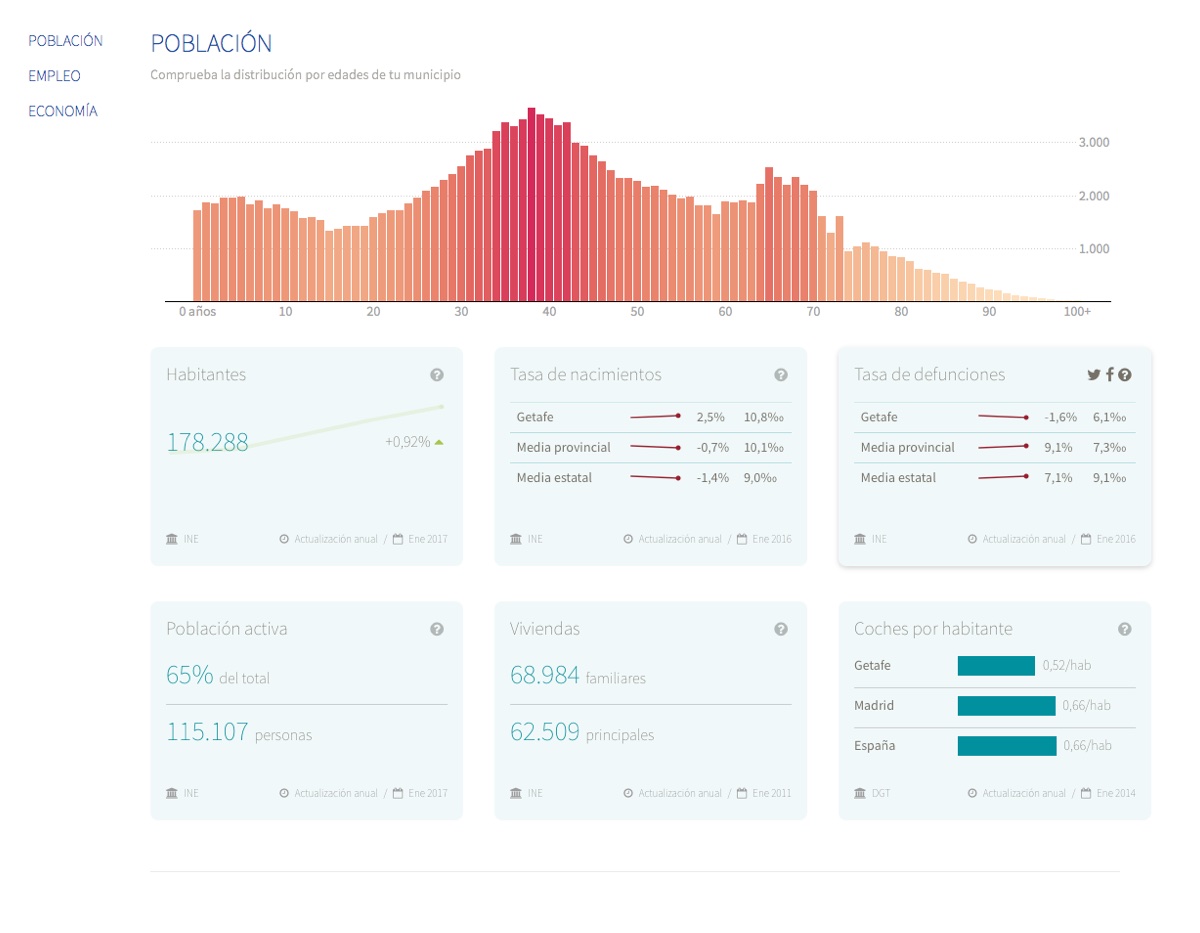The height and width of the screenshot is (933, 1200).
Task: Open help icon on Tasa de nacimientos
Action: click(781, 375)
